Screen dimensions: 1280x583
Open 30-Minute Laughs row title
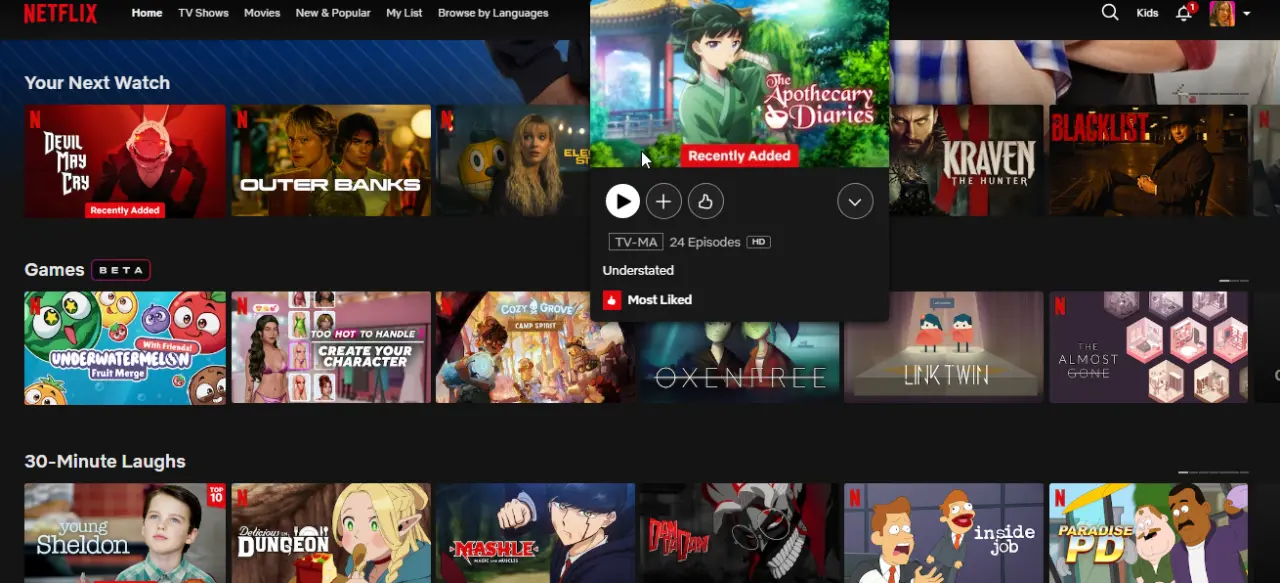point(105,462)
